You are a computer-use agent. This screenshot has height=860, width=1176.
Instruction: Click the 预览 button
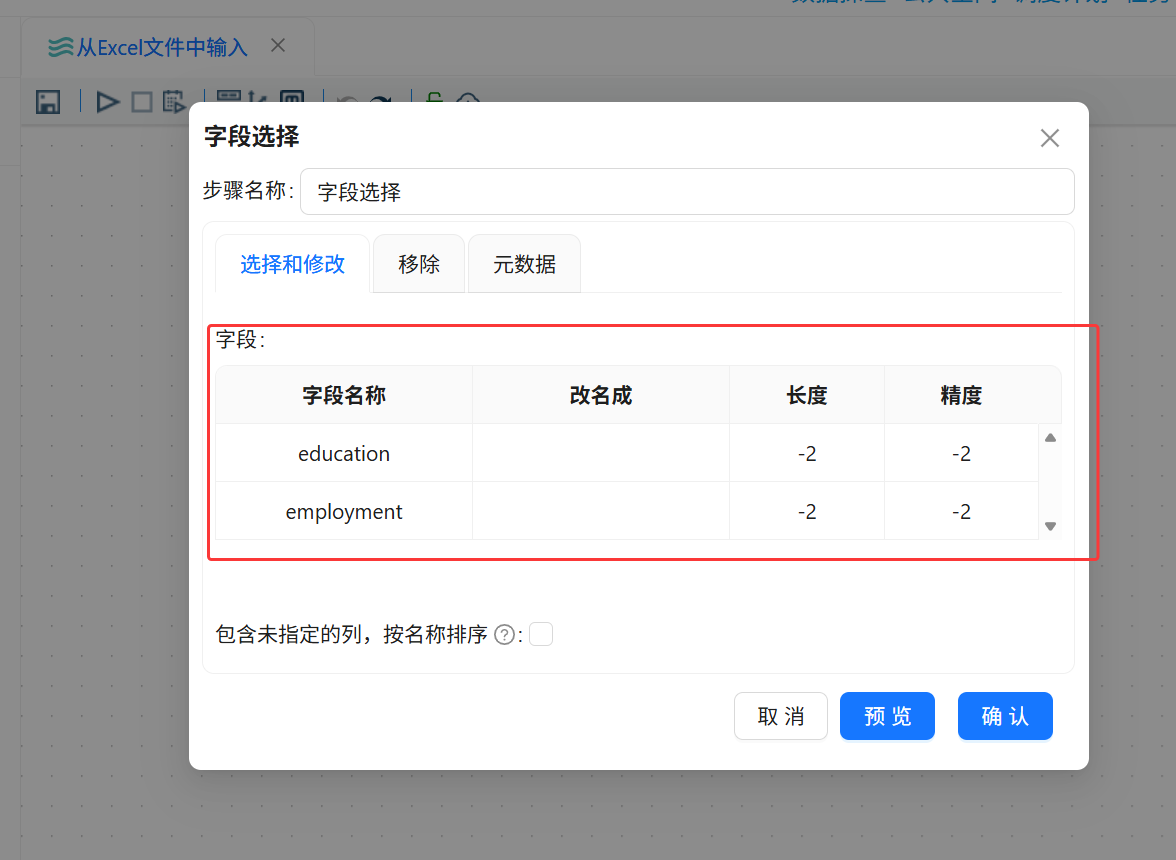(887, 716)
